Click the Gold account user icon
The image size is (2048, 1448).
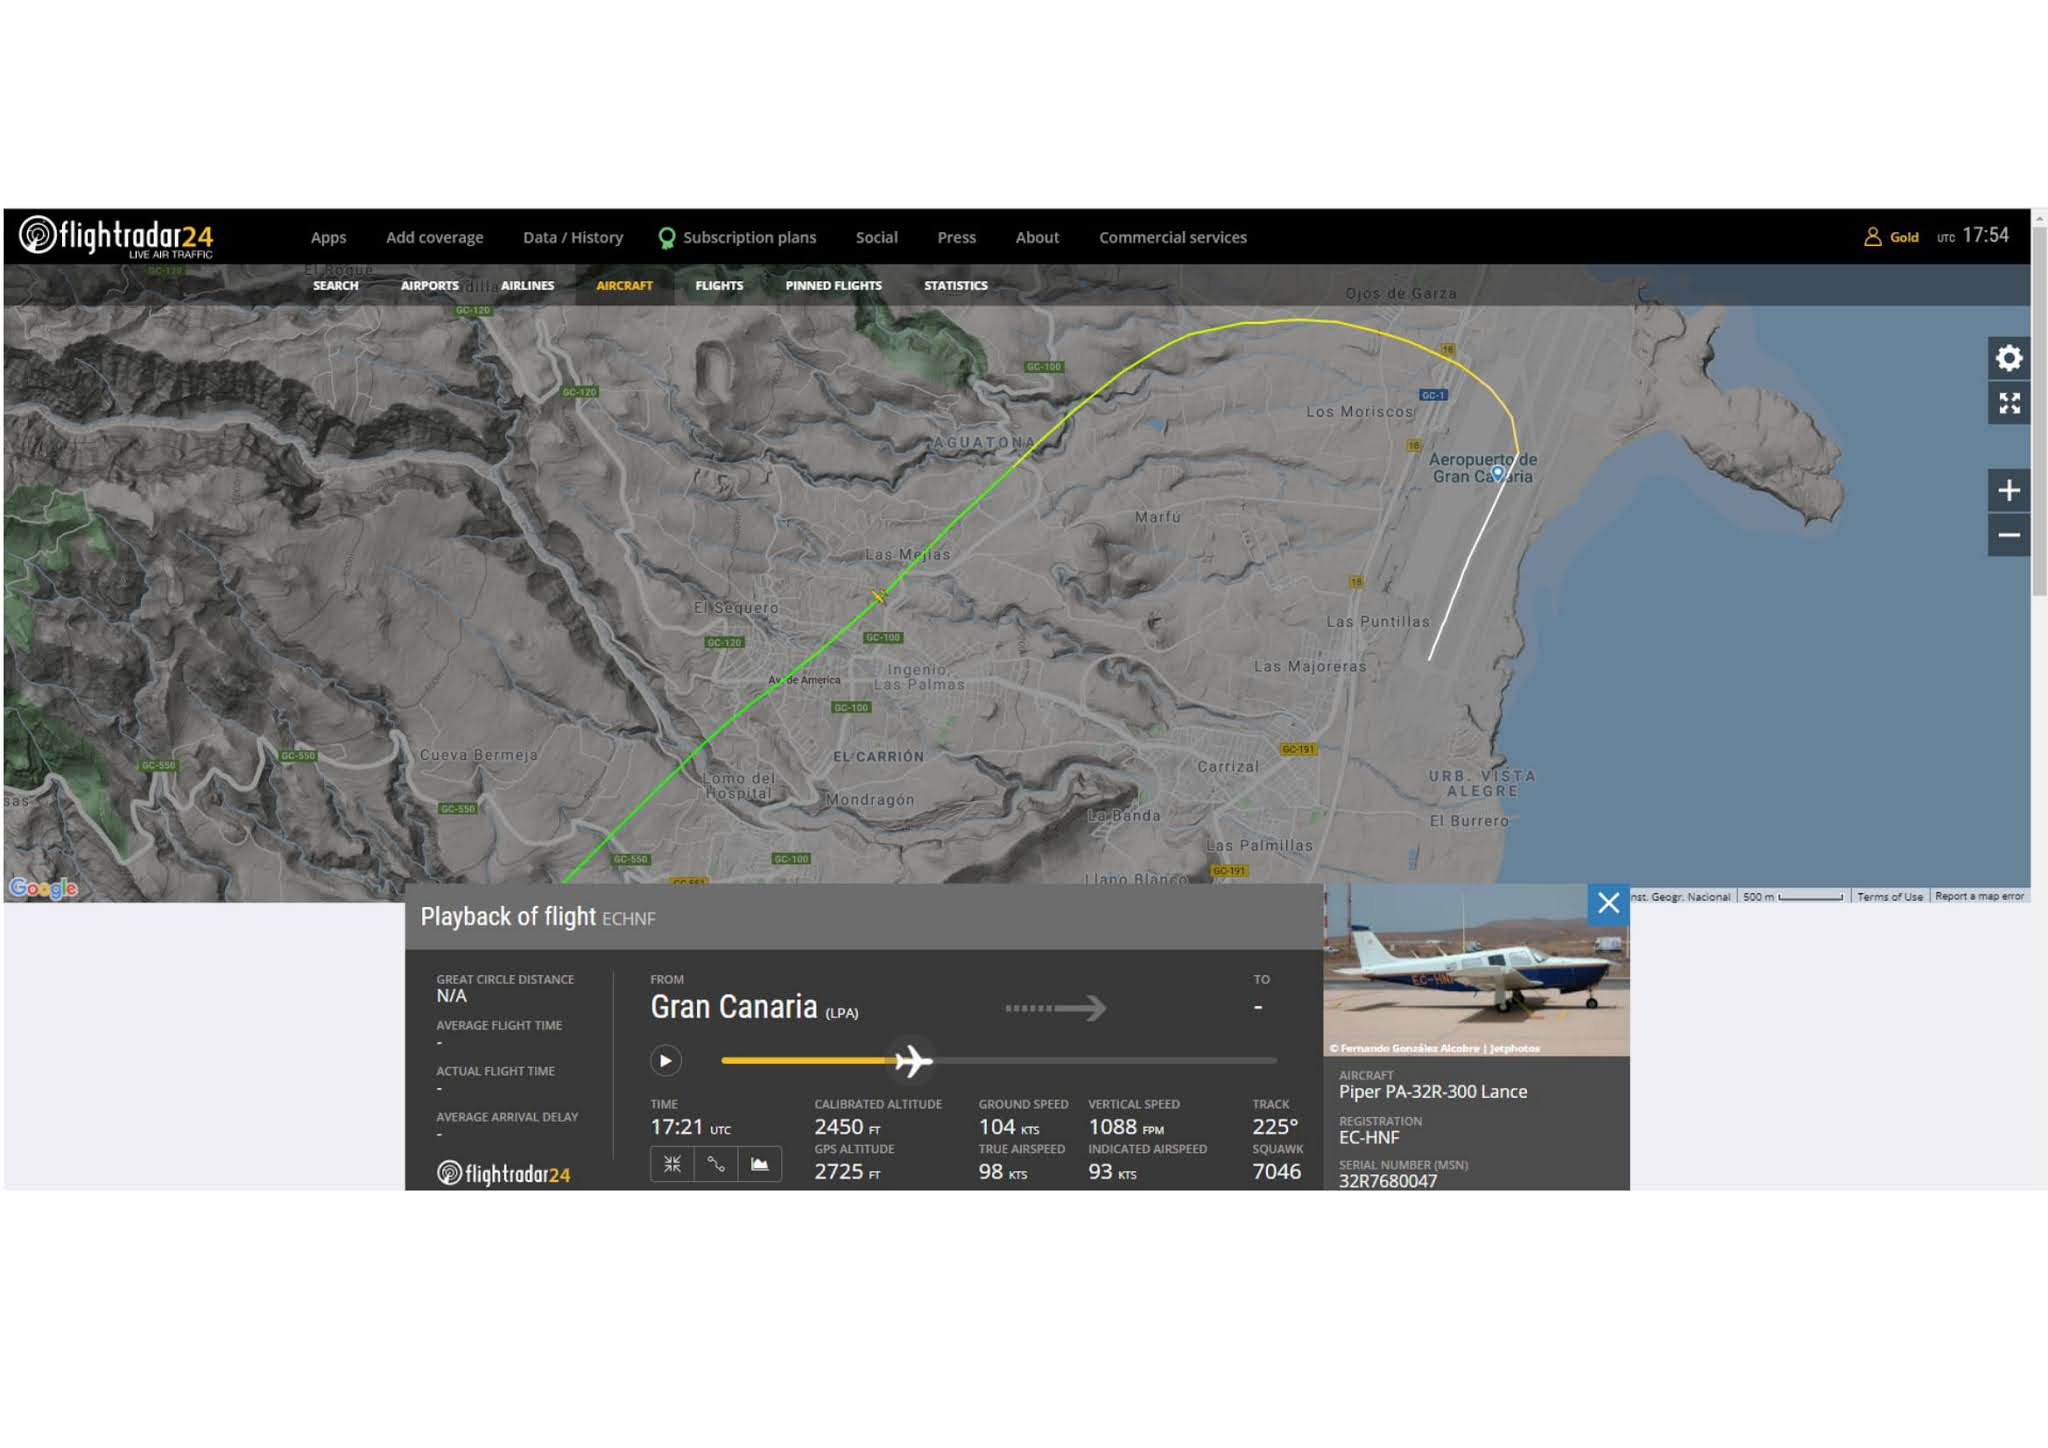1873,237
